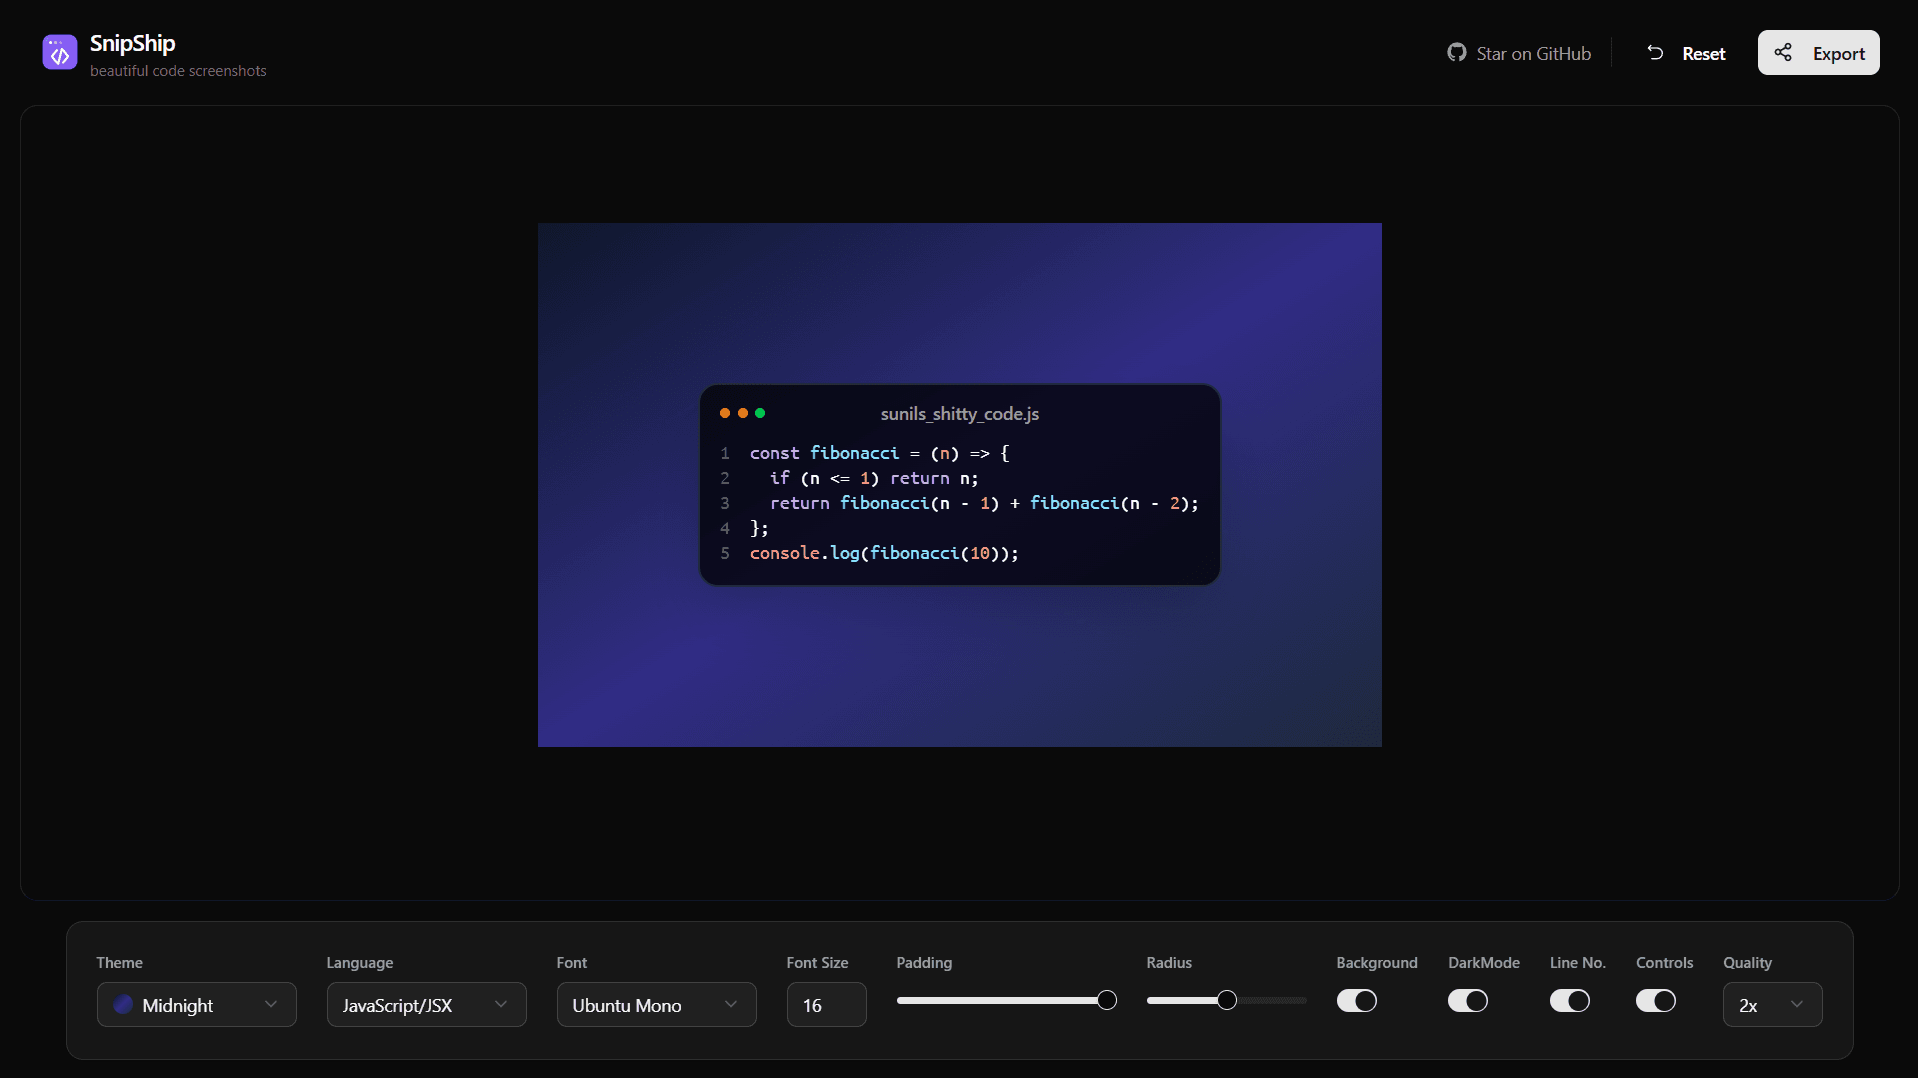The width and height of the screenshot is (1918, 1078).
Task: Click the Reset undo arrow icon
Action: click(x=1655, y=53)
